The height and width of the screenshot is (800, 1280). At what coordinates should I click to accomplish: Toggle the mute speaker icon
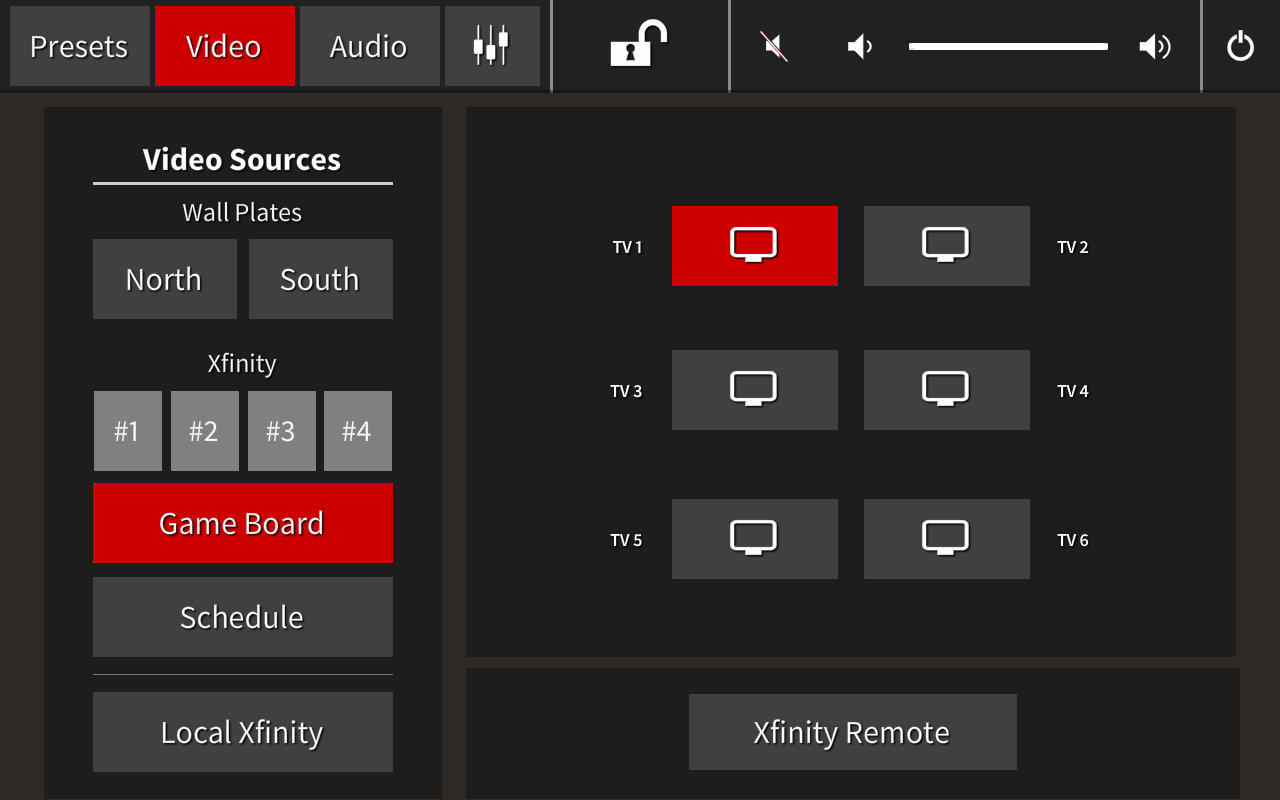tap(774, 47)
